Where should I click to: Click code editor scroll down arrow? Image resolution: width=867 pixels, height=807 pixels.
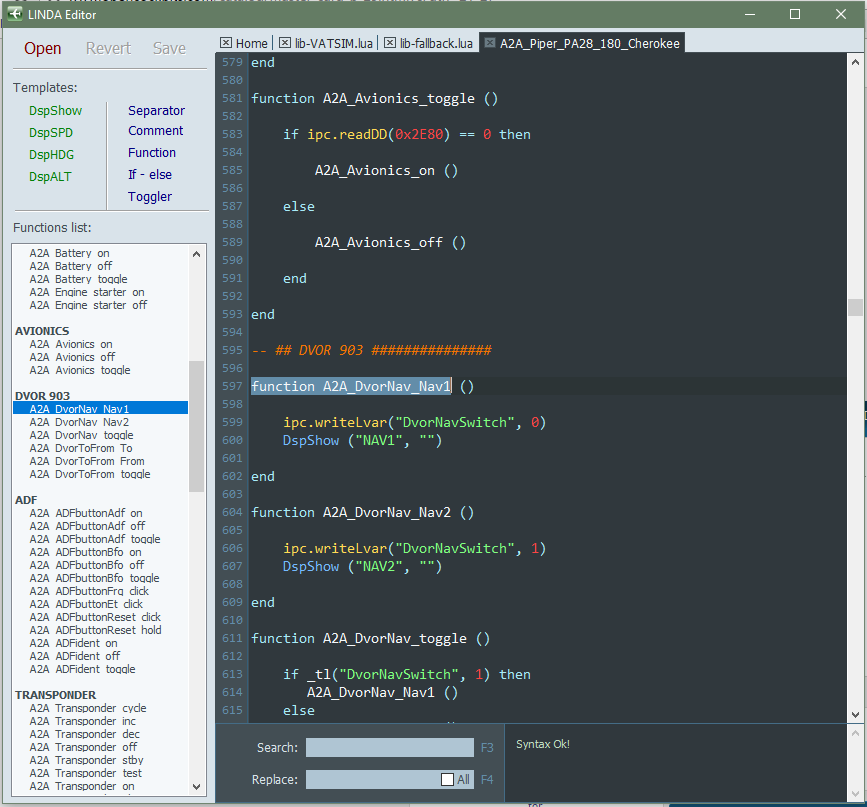point(855,715)
